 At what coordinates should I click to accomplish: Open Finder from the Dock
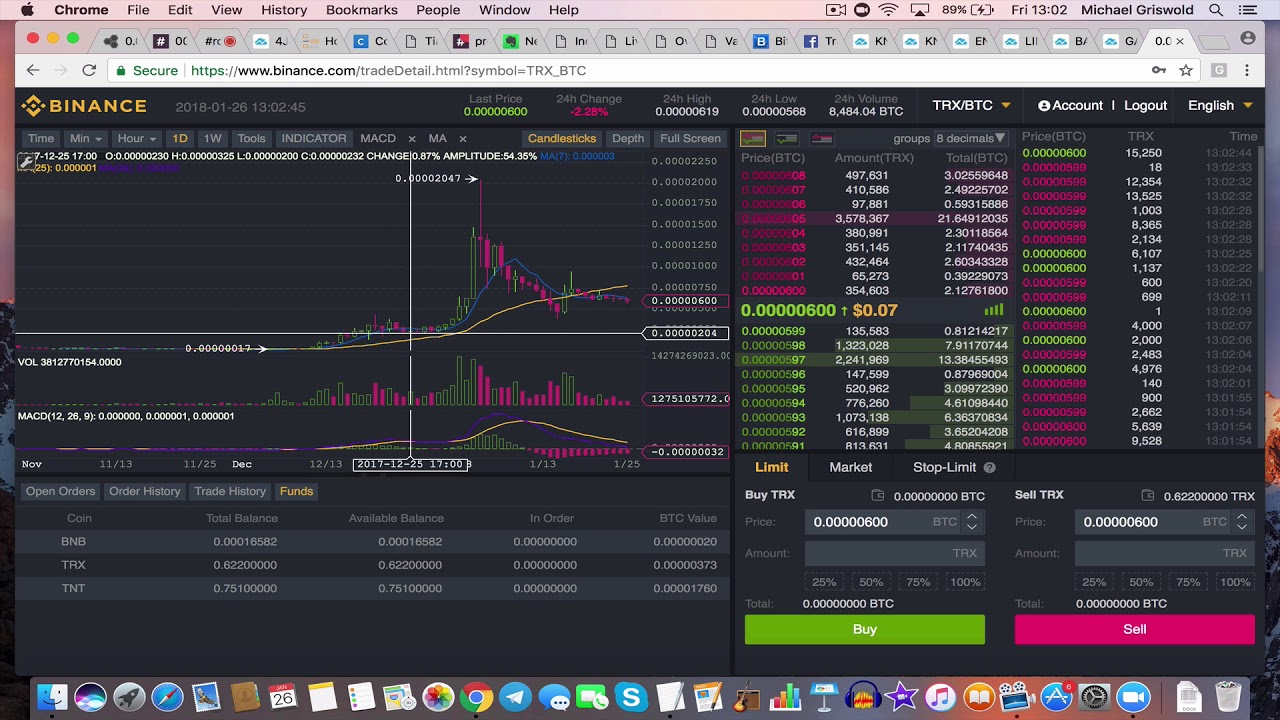[x=52, y=697]
